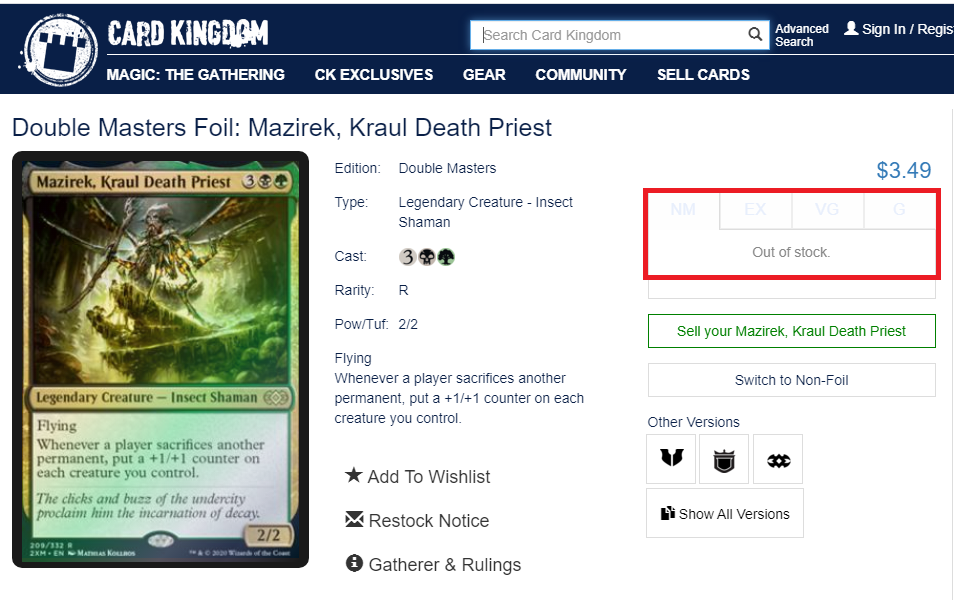Select the NM condition tab
This screenshot has width=954, height=600.
pos(683,210)
